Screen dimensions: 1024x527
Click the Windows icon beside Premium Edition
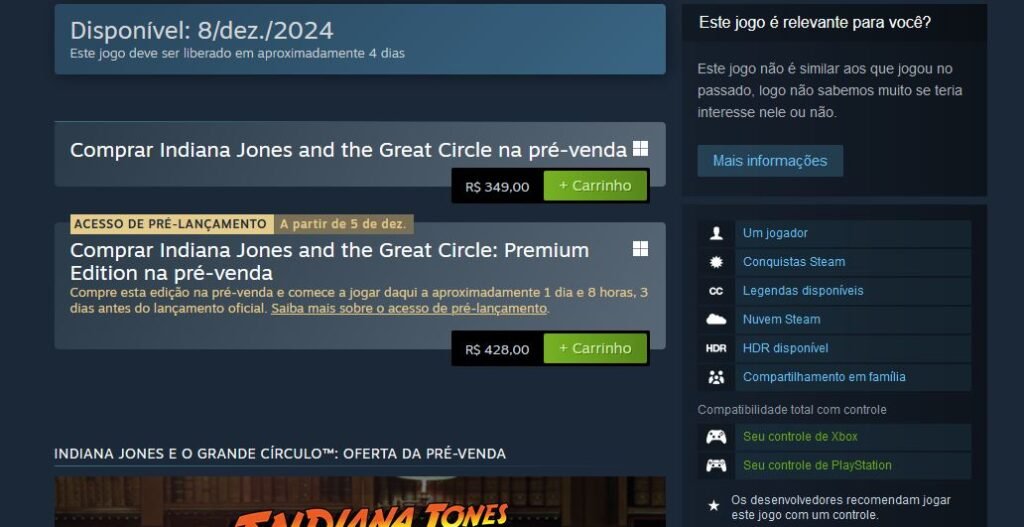(640, 249)
